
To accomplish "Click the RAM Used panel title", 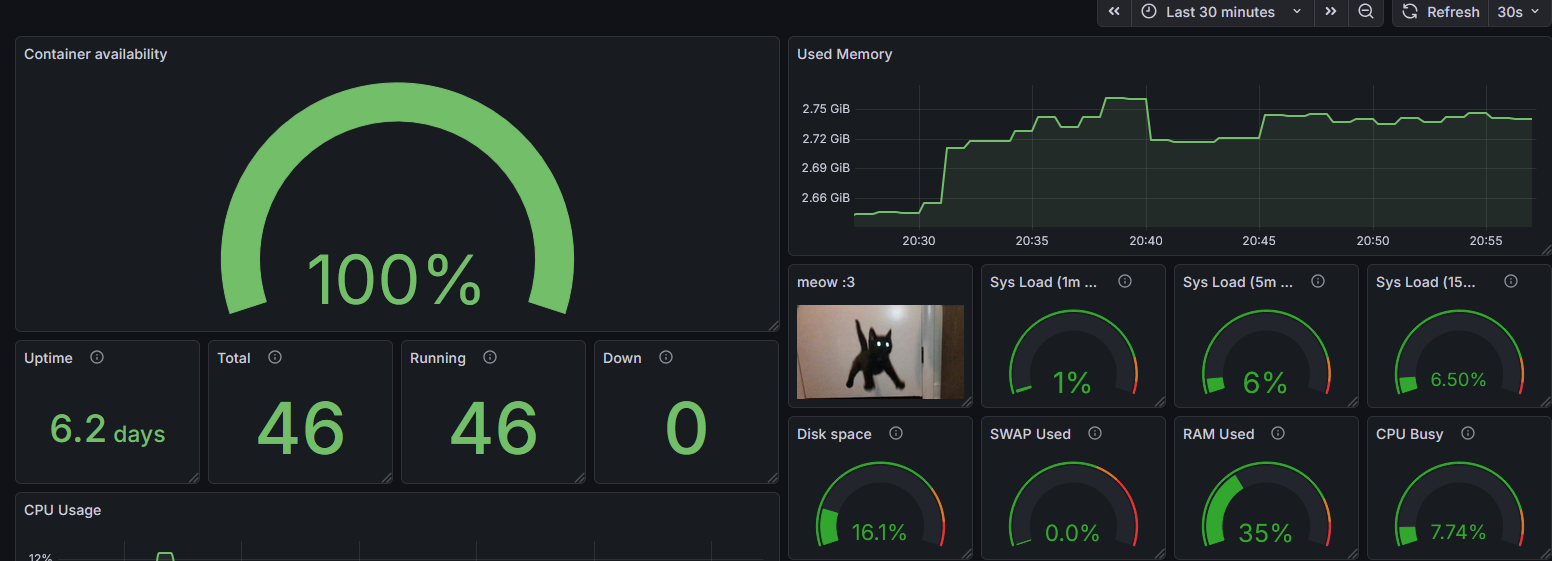I will pyautogui.click(x=1218, y=434).
